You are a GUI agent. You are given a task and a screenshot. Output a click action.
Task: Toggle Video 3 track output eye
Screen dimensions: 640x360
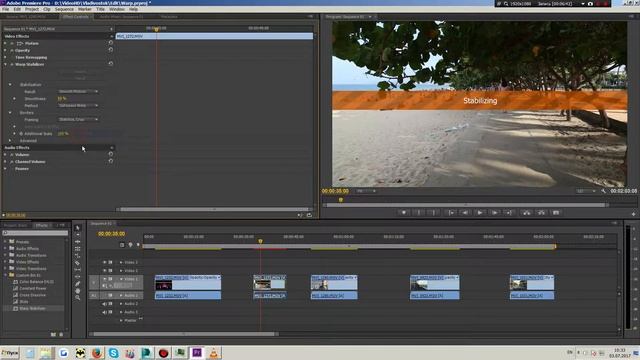[x=104, y=262]
